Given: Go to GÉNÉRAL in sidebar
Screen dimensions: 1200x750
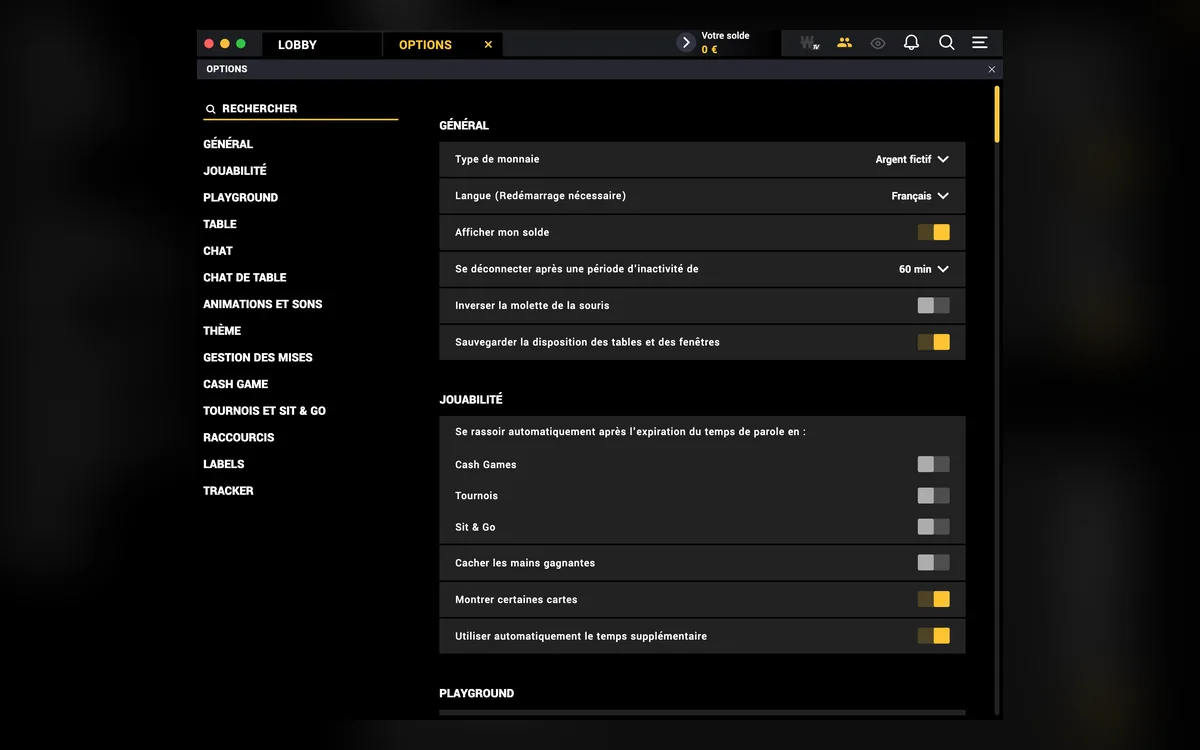Looking at the screenshot, I should [228, 144].
